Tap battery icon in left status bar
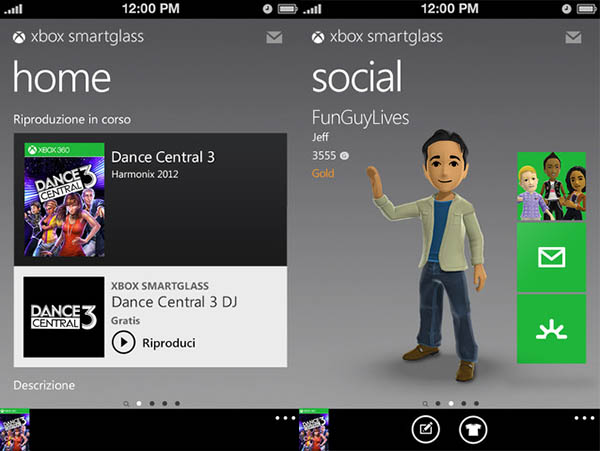Image resolution: width=600 pixels, height=451 pixels. (x=287, y=9)
